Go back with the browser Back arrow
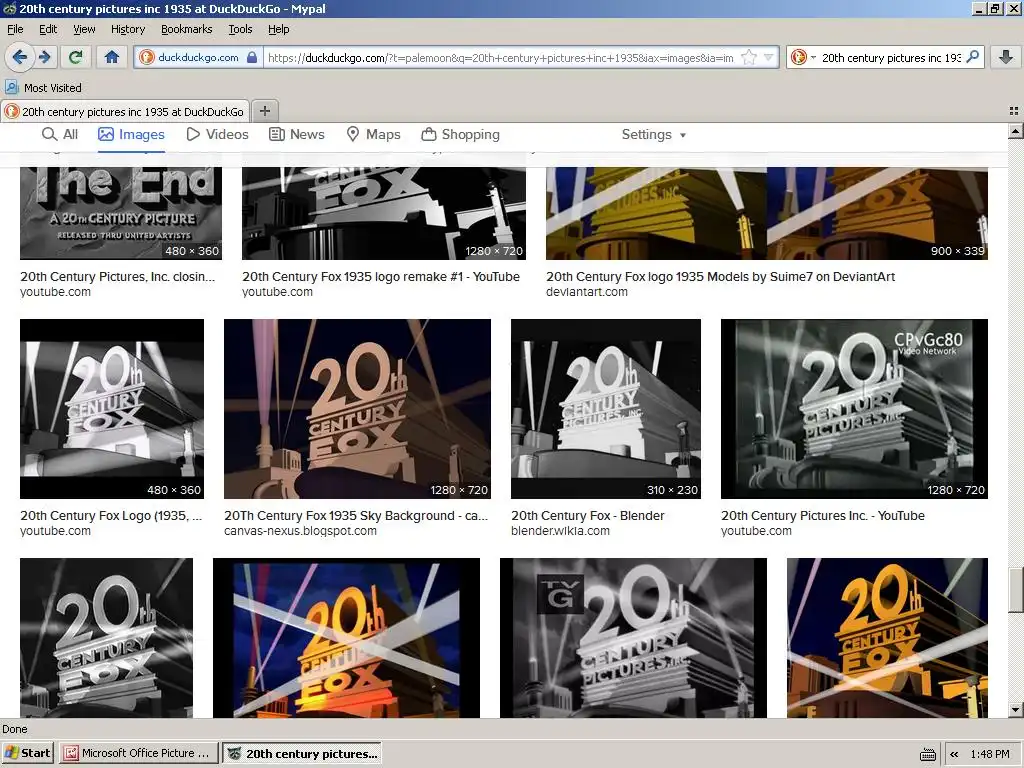 pos(20,57)
